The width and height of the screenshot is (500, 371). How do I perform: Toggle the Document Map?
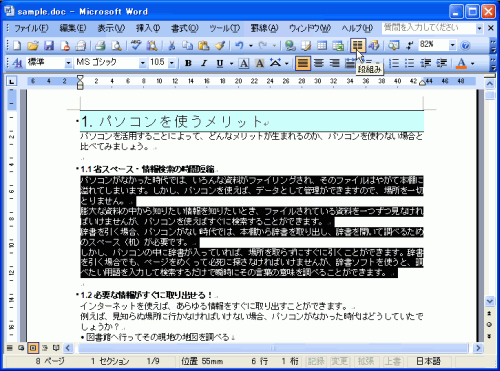[x=394, y=45]
